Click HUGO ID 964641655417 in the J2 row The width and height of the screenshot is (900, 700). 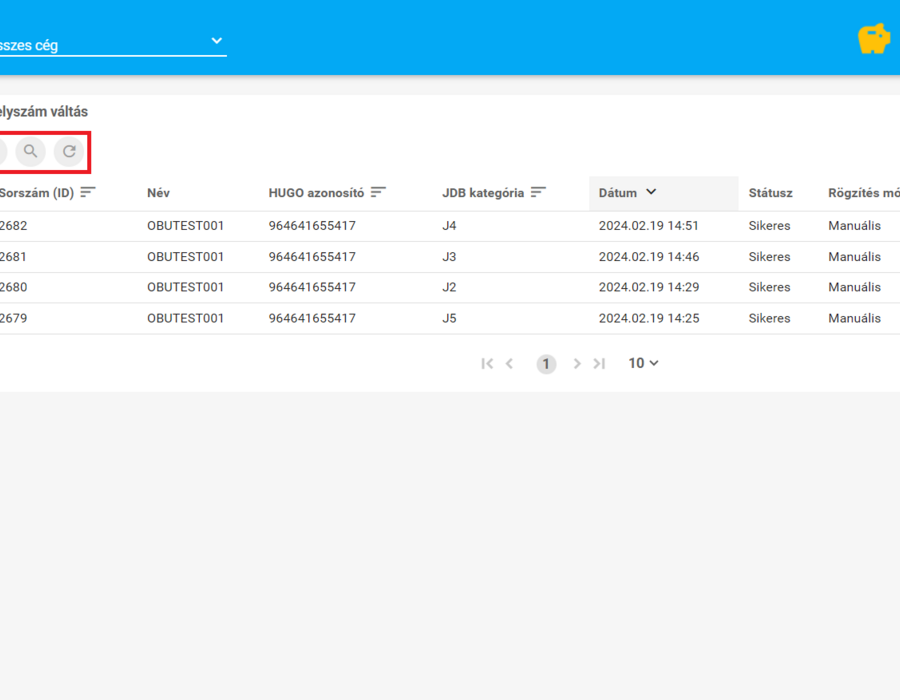click(312, 287)
